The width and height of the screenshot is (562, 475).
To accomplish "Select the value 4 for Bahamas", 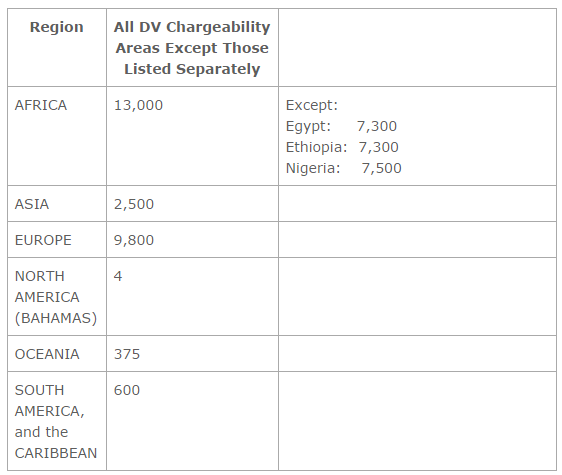I will [x=118, y=276].
